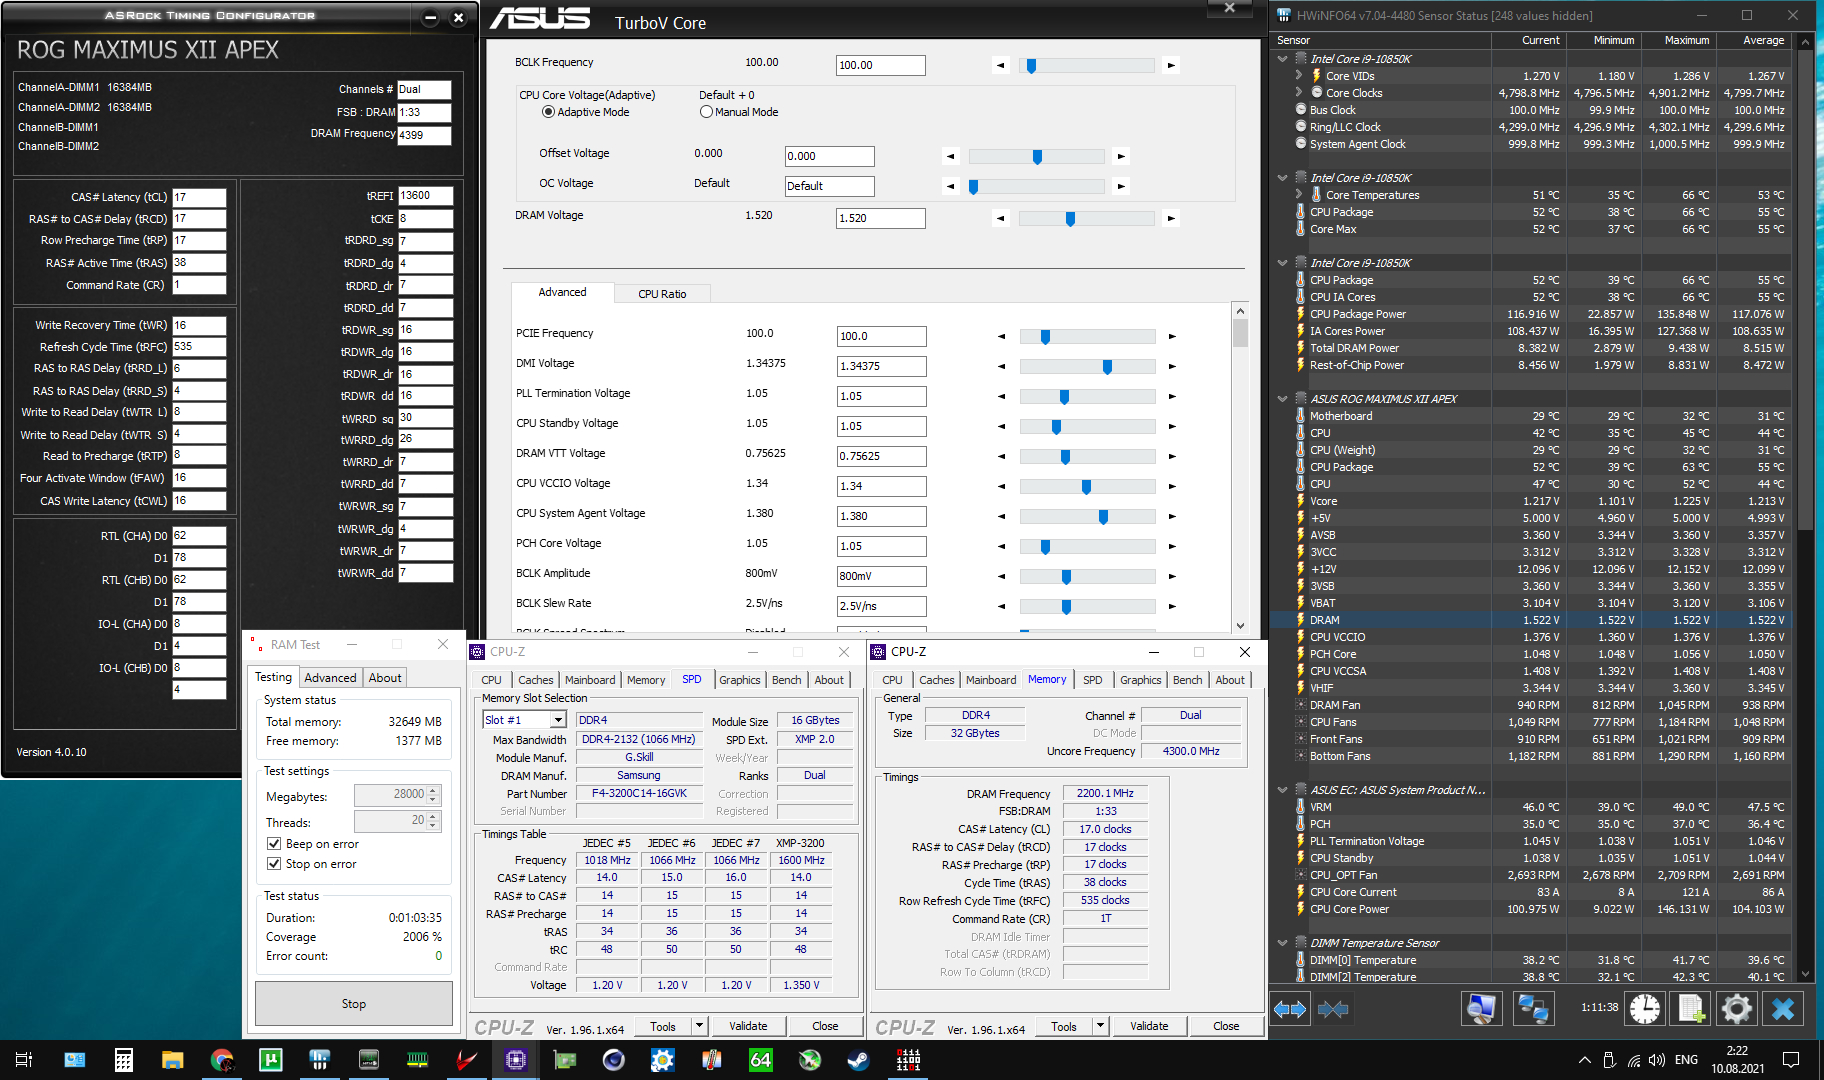Click Stop button in RAM Test

354,1004
